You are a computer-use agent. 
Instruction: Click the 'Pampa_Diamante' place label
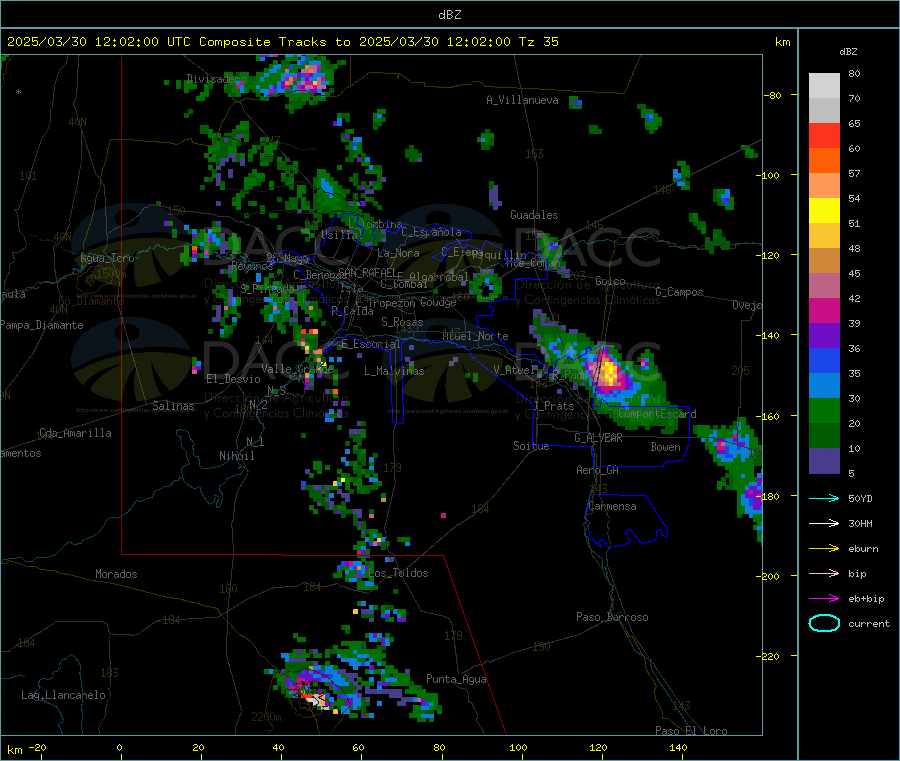(x=41, y=325)
